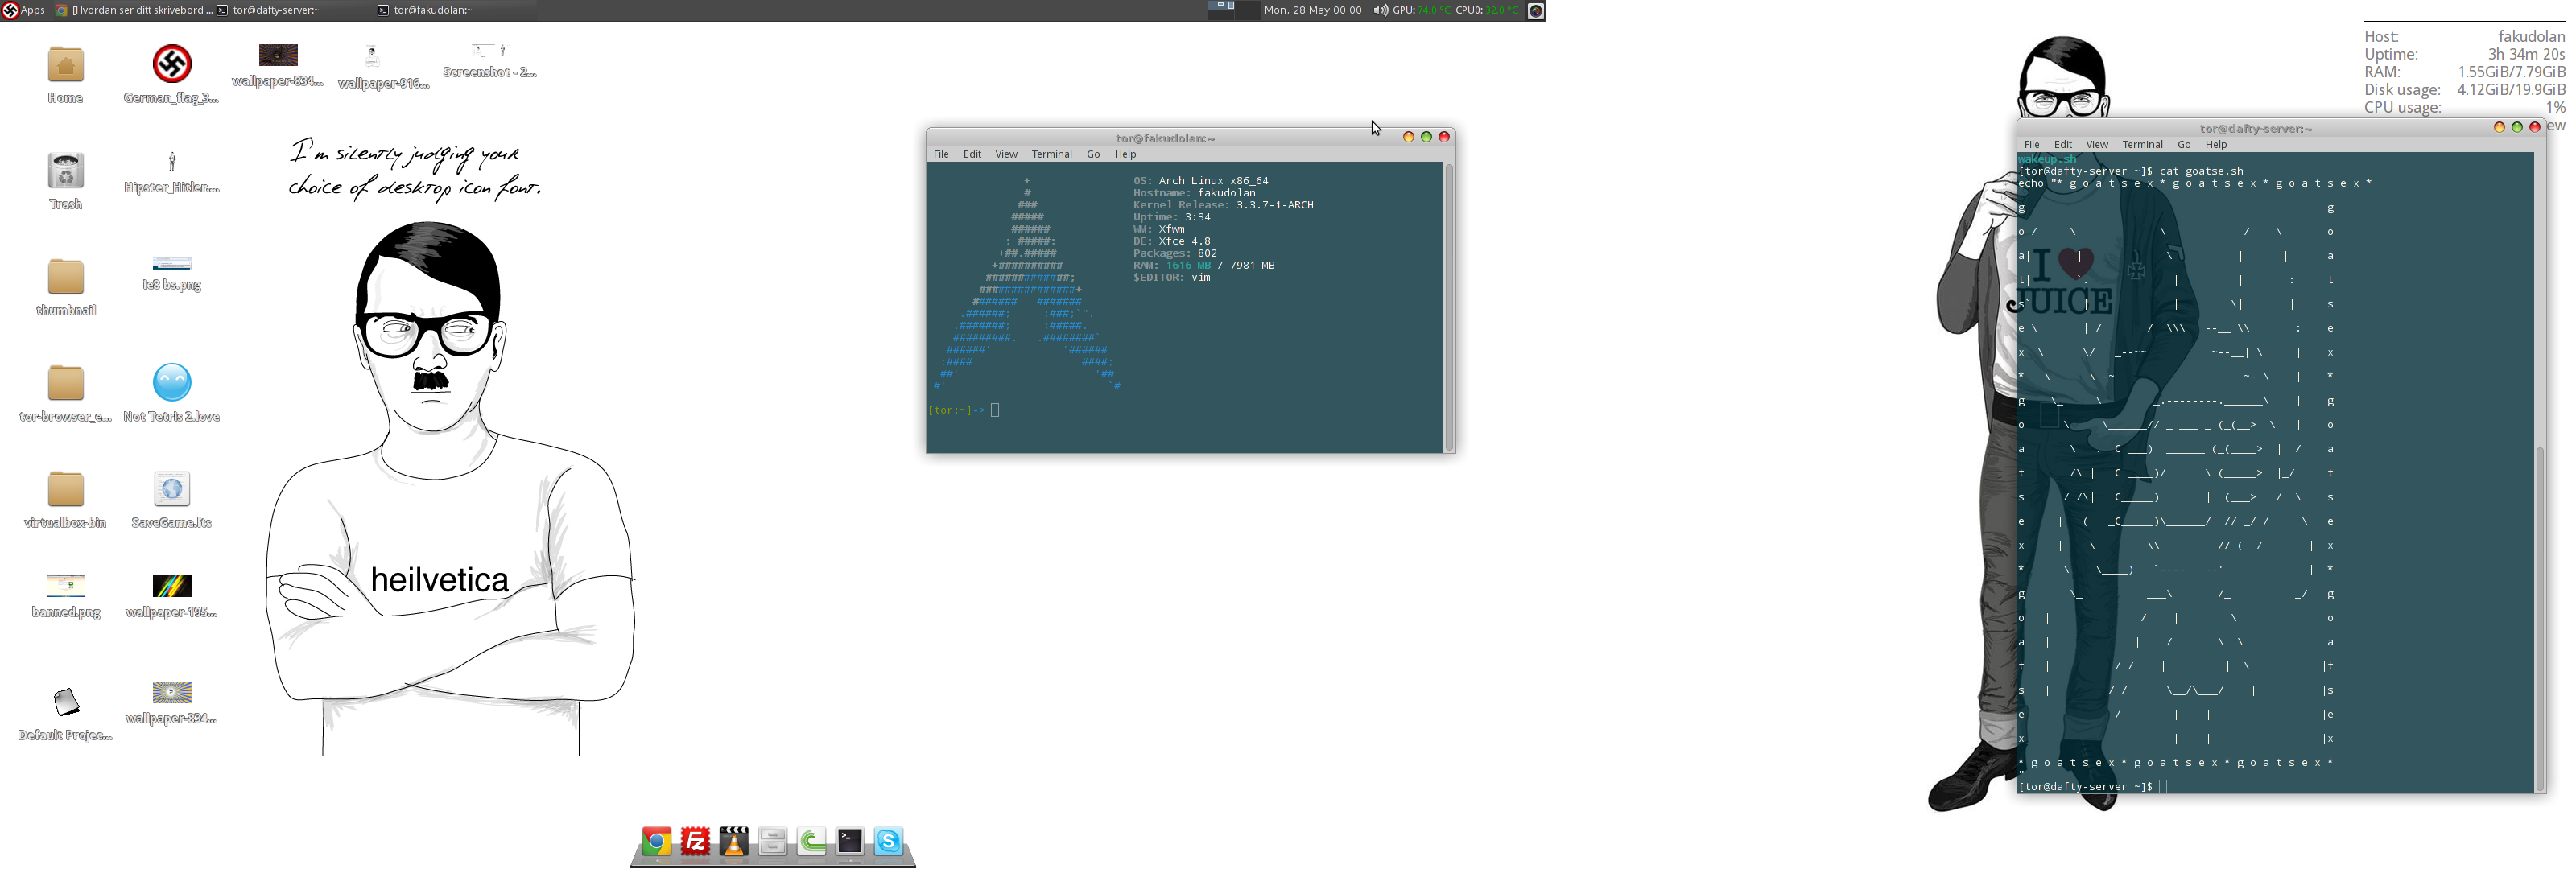Maximize the dafty-server terminal with green button
The image size is (2576, 869).
(x=2517, y=127)
